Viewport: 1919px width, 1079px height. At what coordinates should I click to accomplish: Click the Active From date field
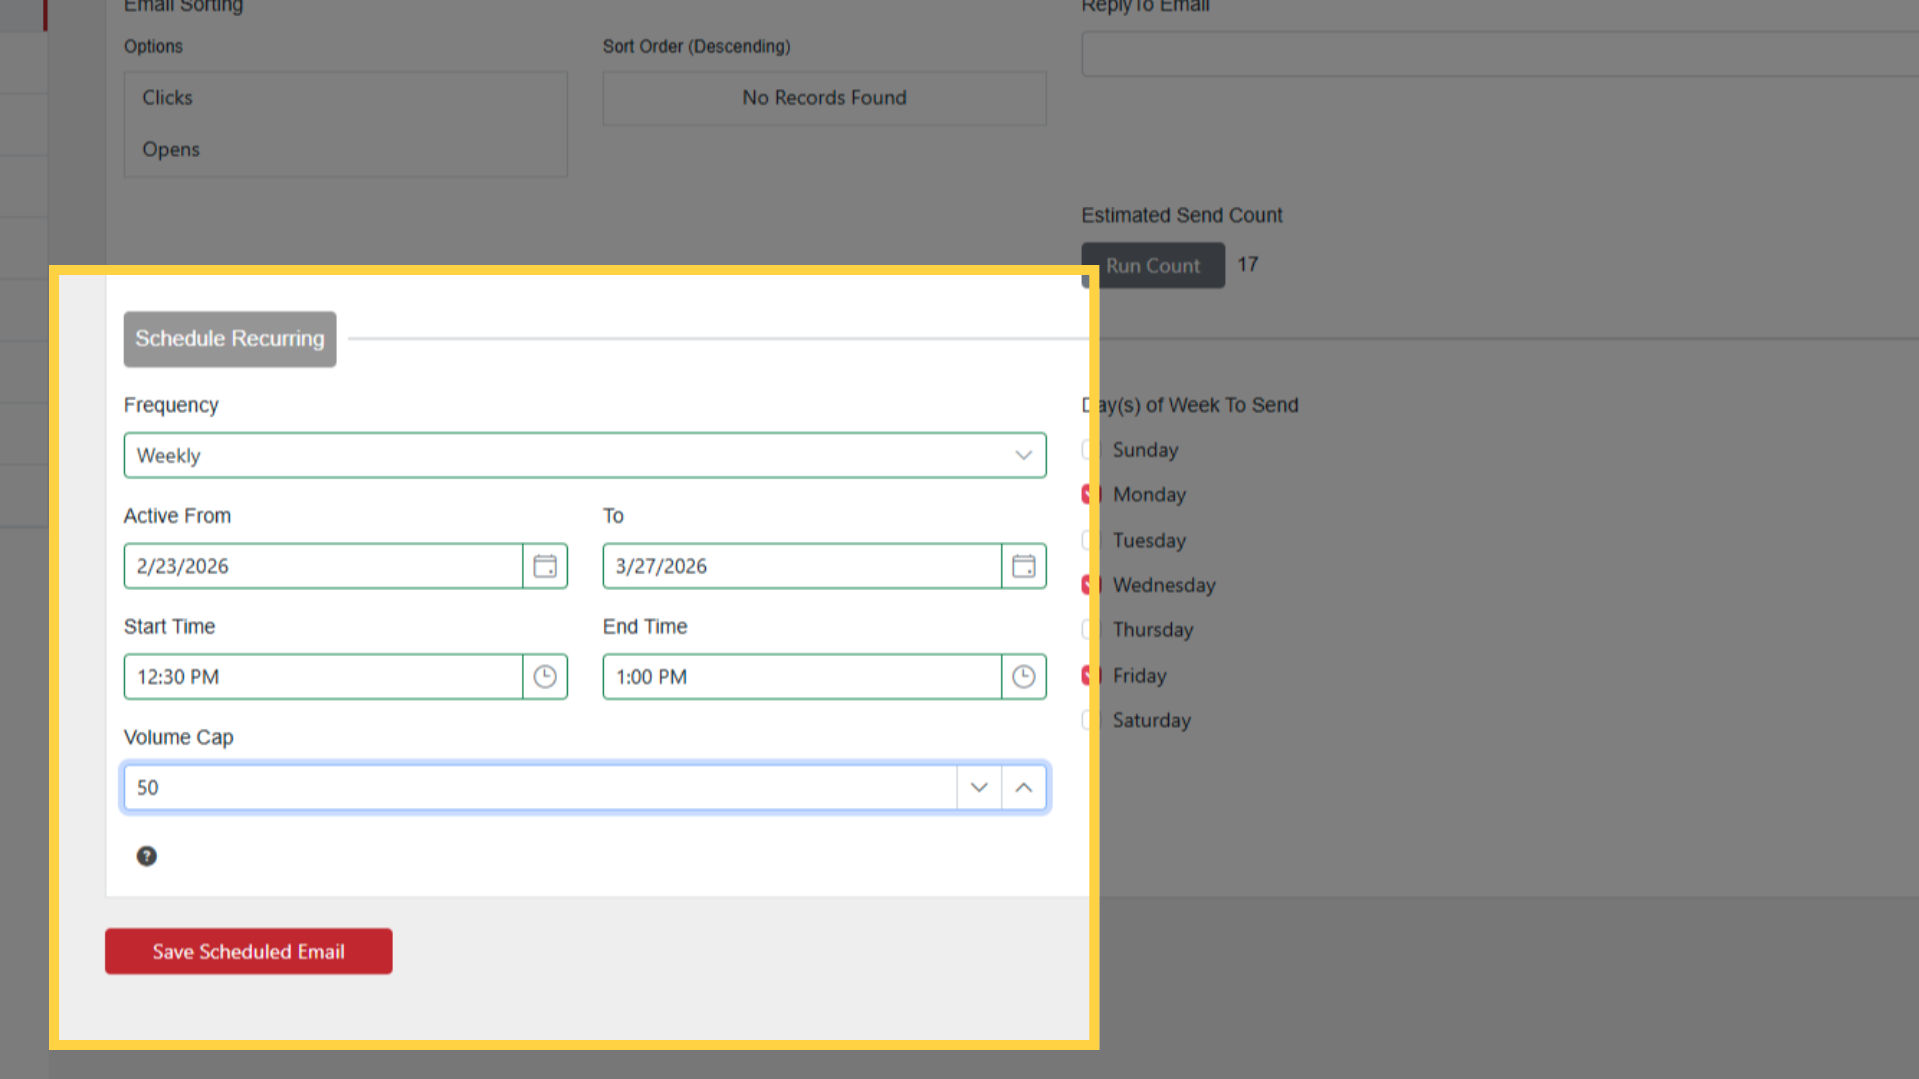323,566
